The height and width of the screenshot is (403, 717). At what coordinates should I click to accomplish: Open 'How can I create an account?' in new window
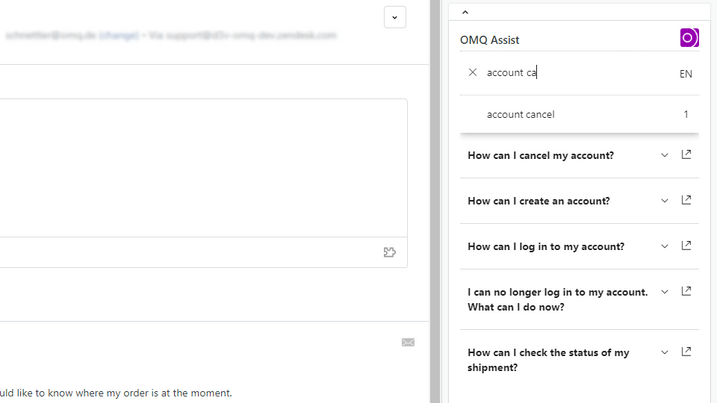[686, 200]
